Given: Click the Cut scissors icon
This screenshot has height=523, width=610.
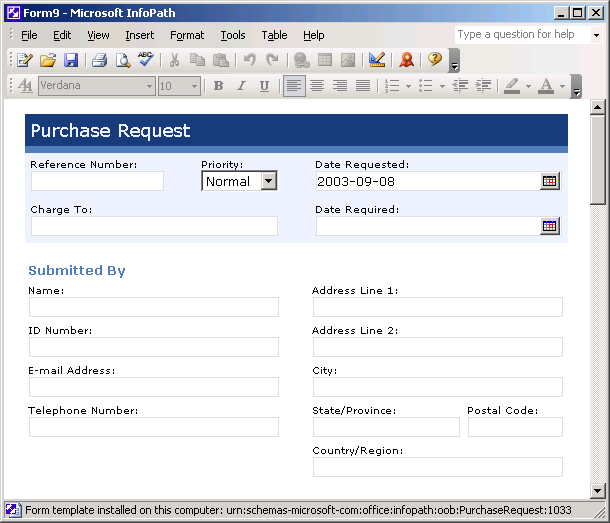Looking at the screenshot, I should click(x=174, y=60).
